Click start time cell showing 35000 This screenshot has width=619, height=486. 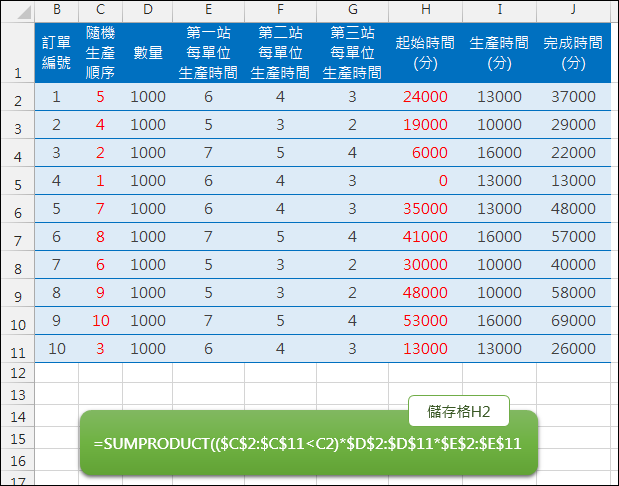tap(426, 209)
